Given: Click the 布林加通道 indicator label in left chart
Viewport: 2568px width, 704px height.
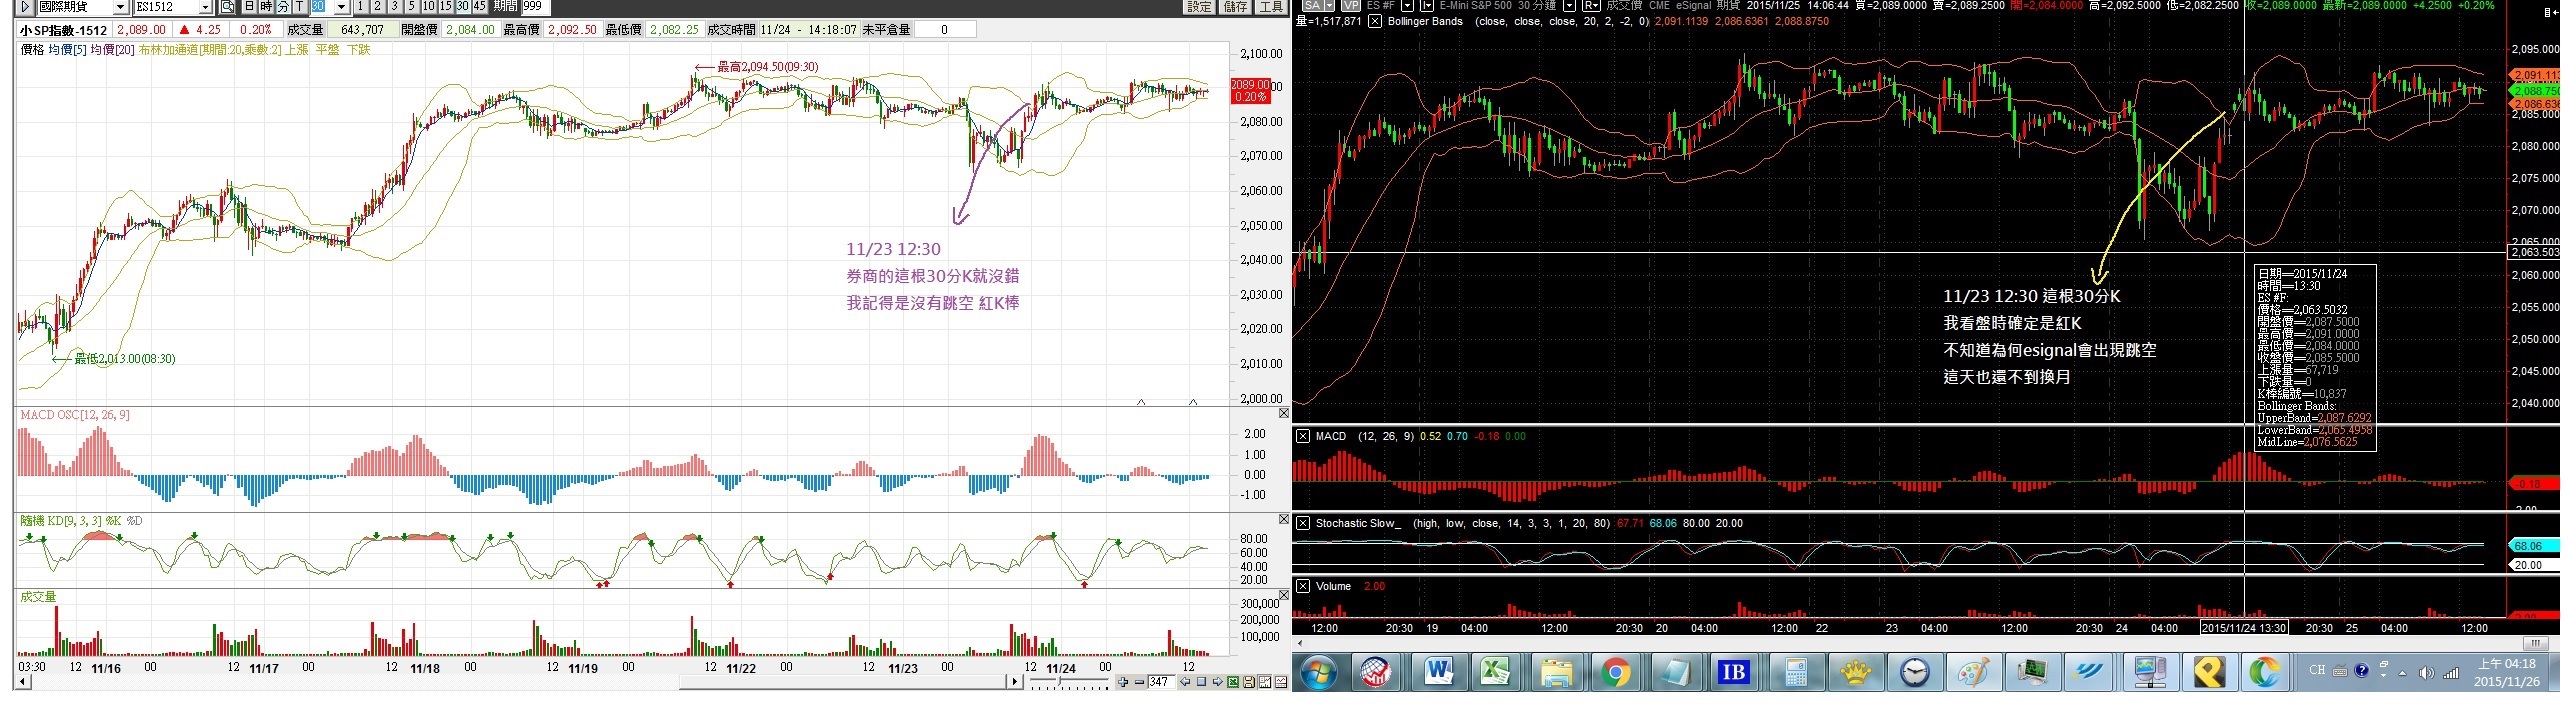Looking at the screenshot, I should (211, 50).
